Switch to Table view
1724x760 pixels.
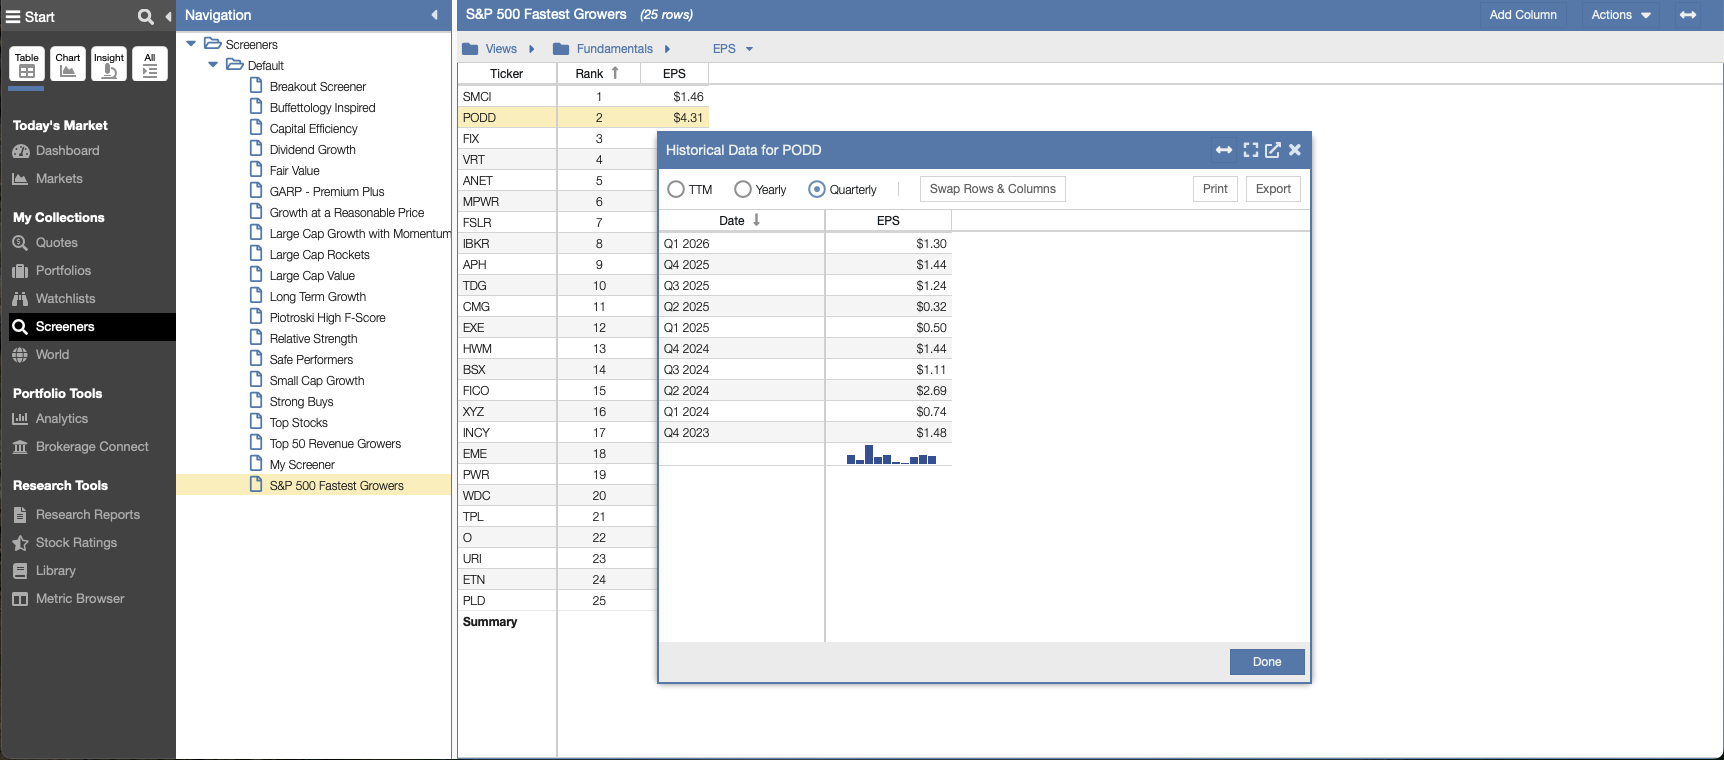coord(27,64)
